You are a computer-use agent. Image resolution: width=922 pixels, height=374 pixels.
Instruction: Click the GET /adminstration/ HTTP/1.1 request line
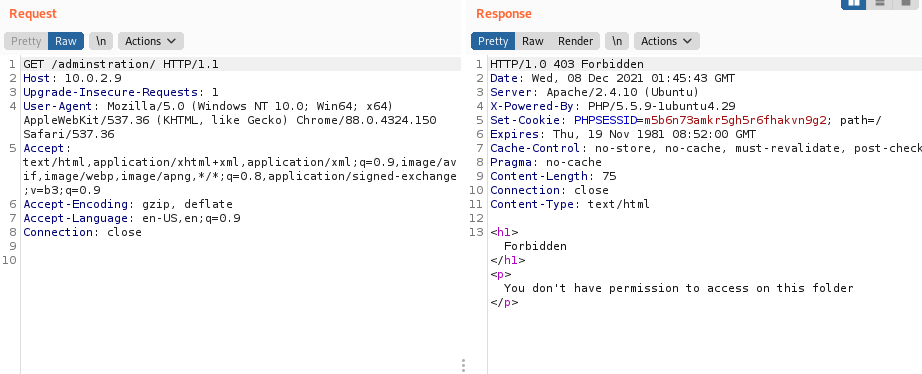[x=121, y=64]
